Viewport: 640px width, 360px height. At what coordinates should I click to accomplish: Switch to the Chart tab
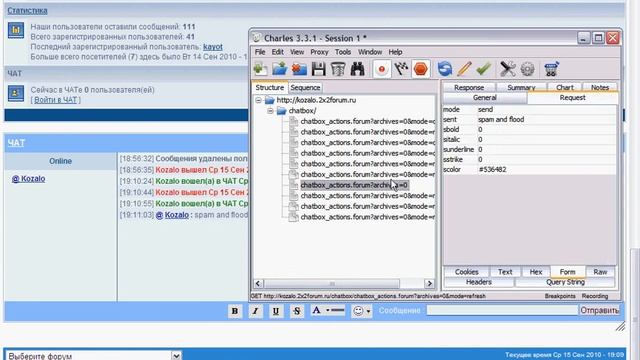(x=564, y=87)
